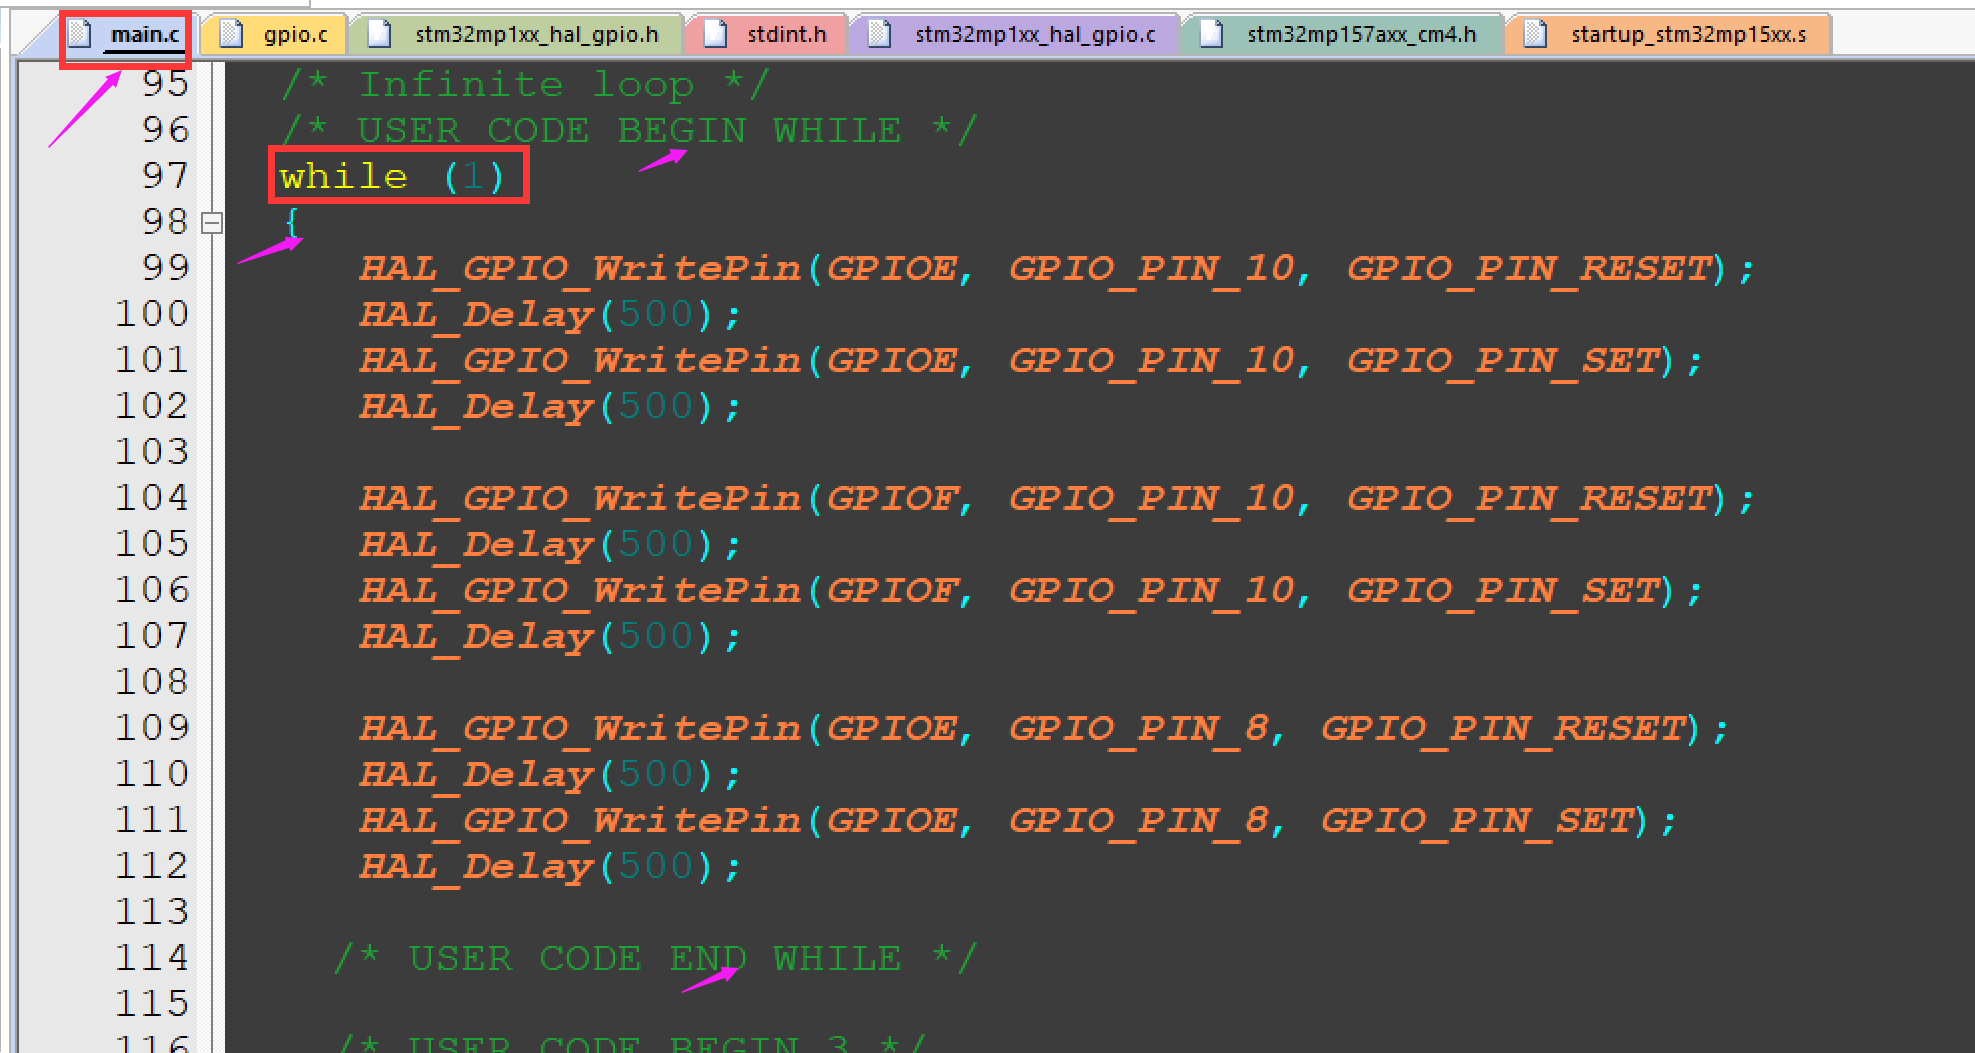This screenshot has width=1975, height=1053.
Task: Select the stm32mp157axx_cm4.h tab
Action: click(1361, 34)
